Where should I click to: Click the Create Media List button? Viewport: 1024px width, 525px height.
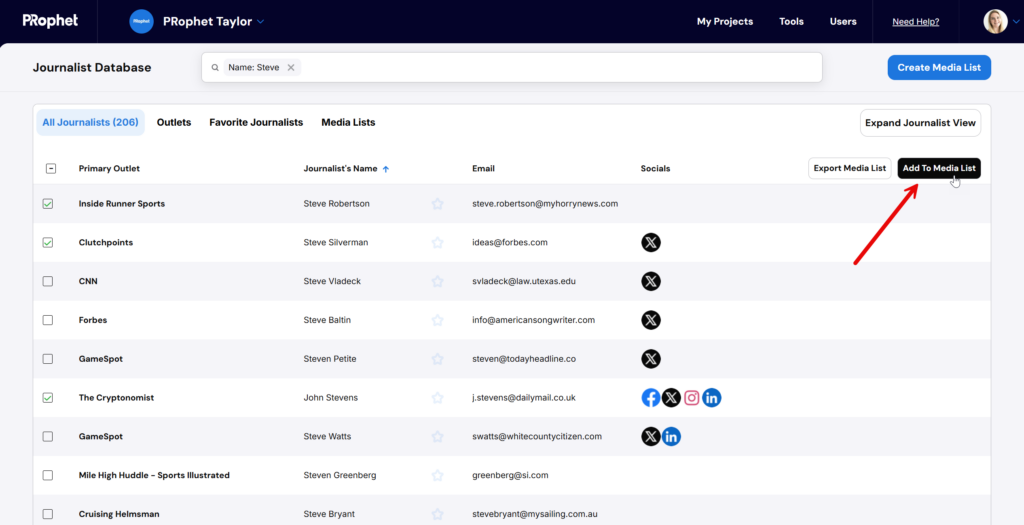point(939,67)
